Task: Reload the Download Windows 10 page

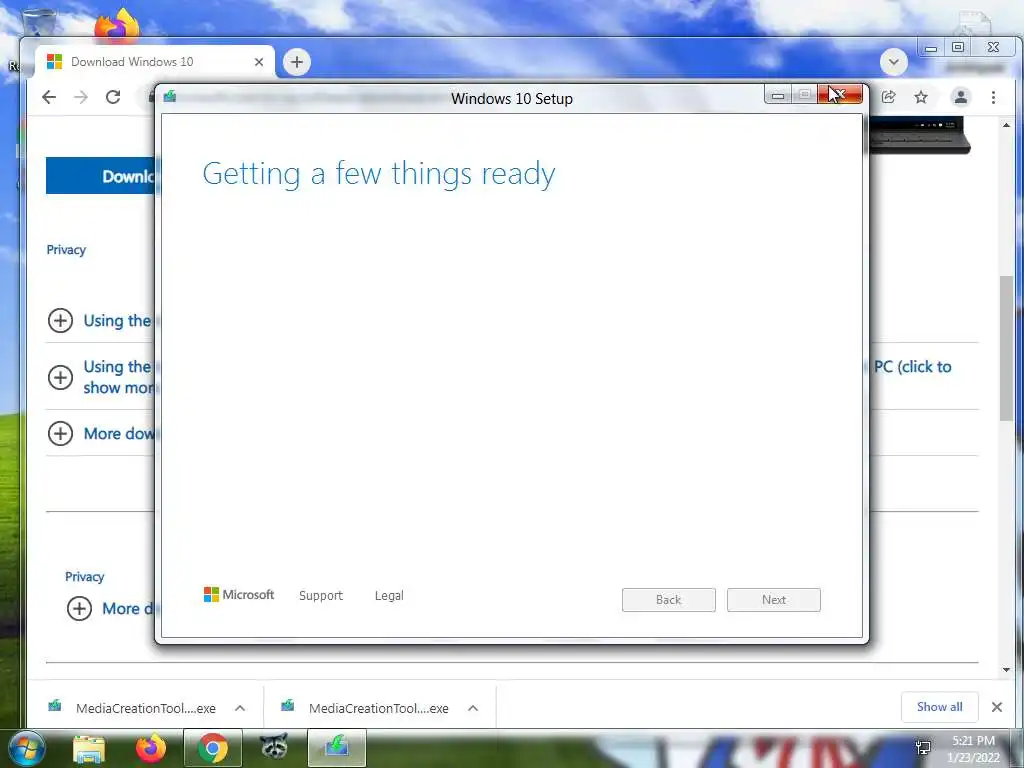Action: pyautogui.click(x=113, y=97)
